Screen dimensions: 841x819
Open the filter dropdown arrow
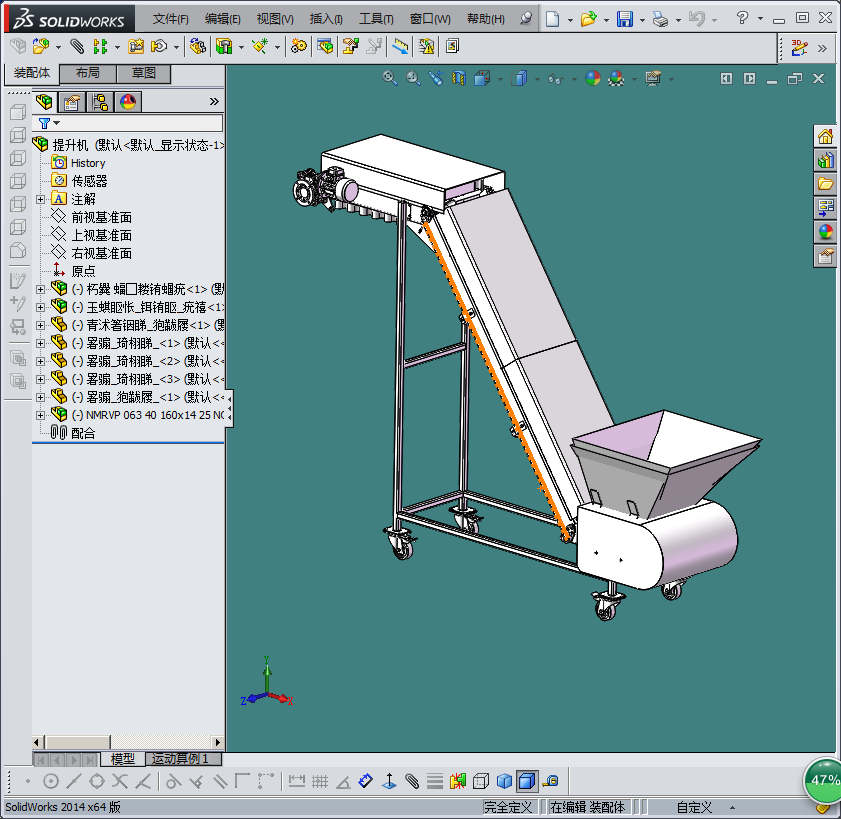pyautogui.click(x=57, y=123)
